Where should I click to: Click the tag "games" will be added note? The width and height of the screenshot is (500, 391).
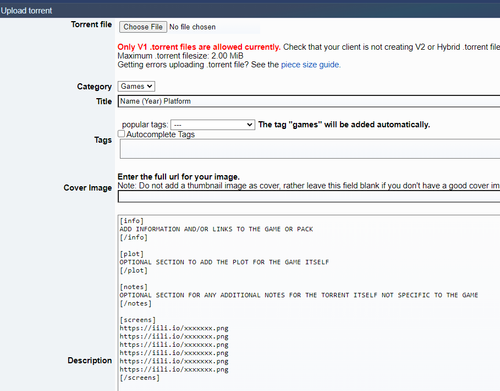(344, 125)
